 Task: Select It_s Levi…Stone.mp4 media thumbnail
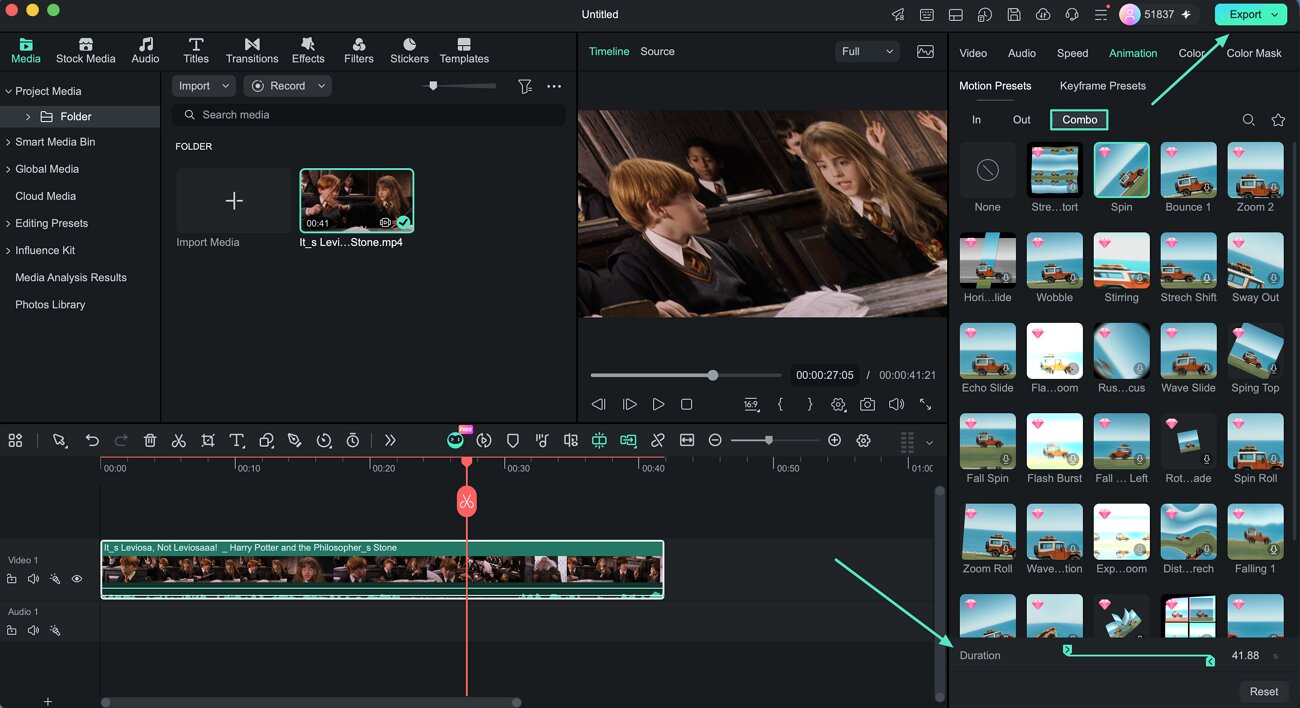(356, 200)
